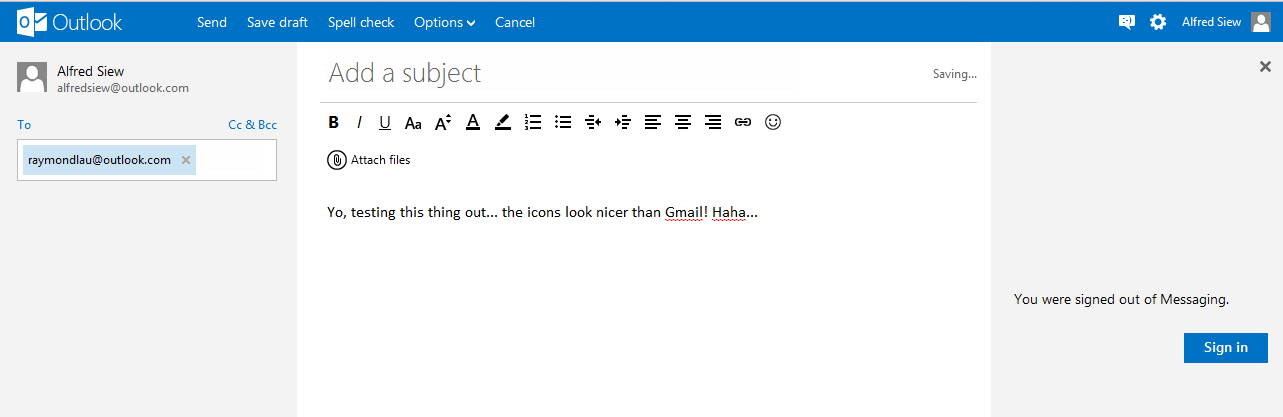Open the font color picker
The height and width of the screenshot is (417, 1283).
tap(473, 122)
